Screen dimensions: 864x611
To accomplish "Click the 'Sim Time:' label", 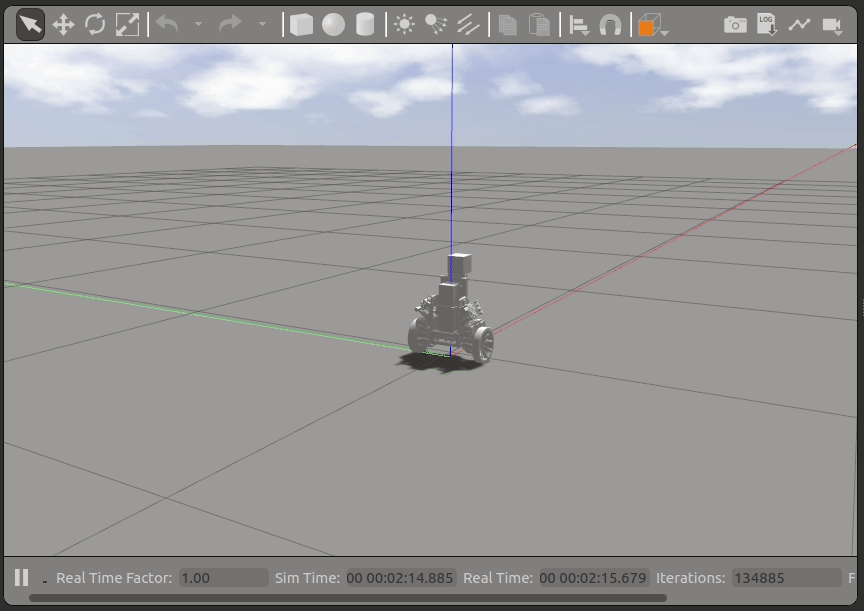I will [x=307, y=578].
